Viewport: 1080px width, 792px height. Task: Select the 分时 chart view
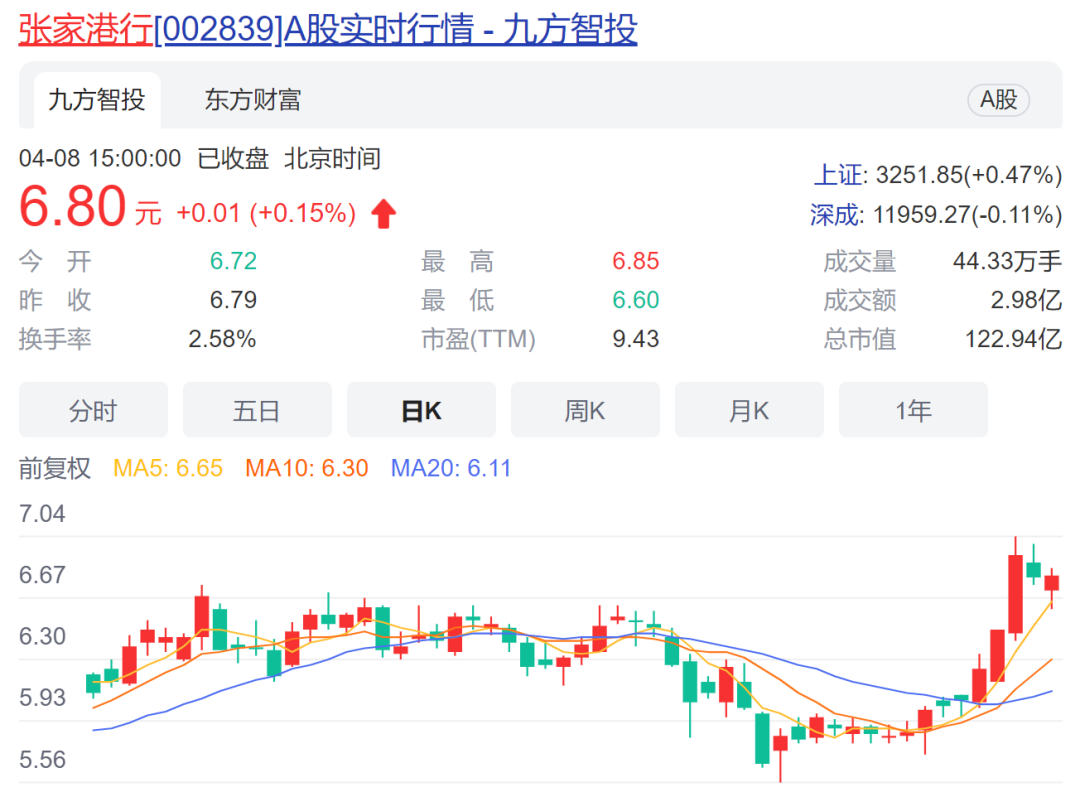(93, 410)
